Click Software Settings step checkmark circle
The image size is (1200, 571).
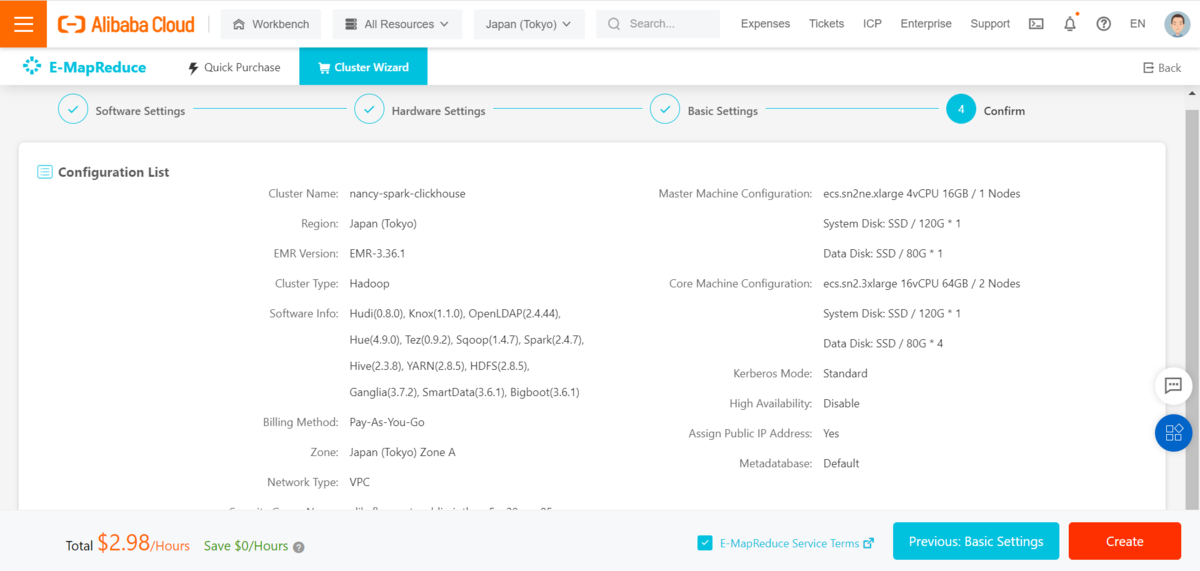pyautogui.click(x=73, y=109)
